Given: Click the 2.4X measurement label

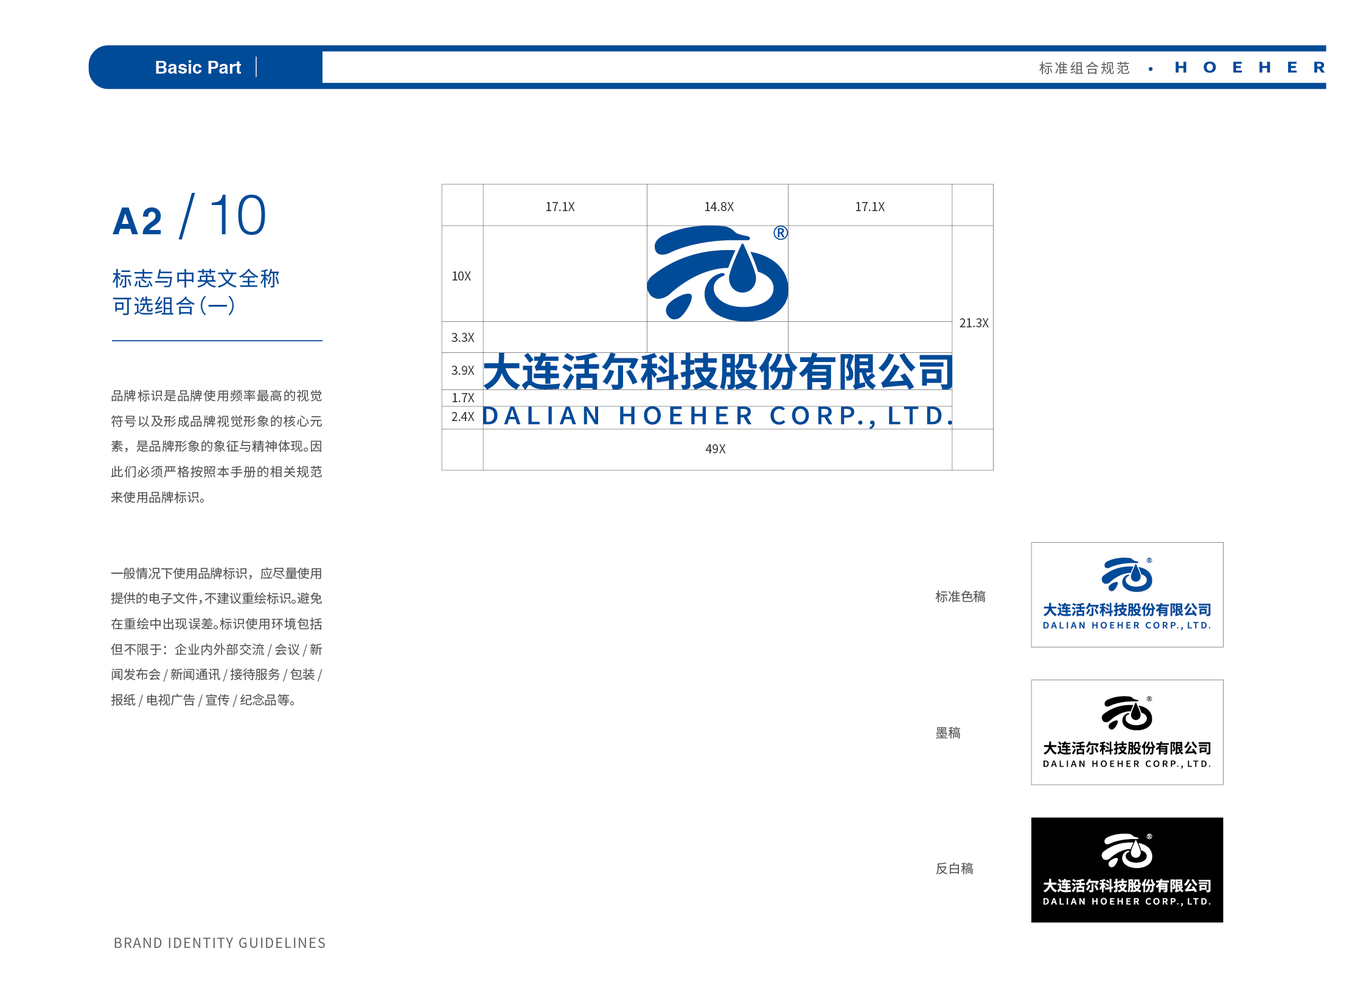Looking at the screenshot, I should (x=463, y=417).
